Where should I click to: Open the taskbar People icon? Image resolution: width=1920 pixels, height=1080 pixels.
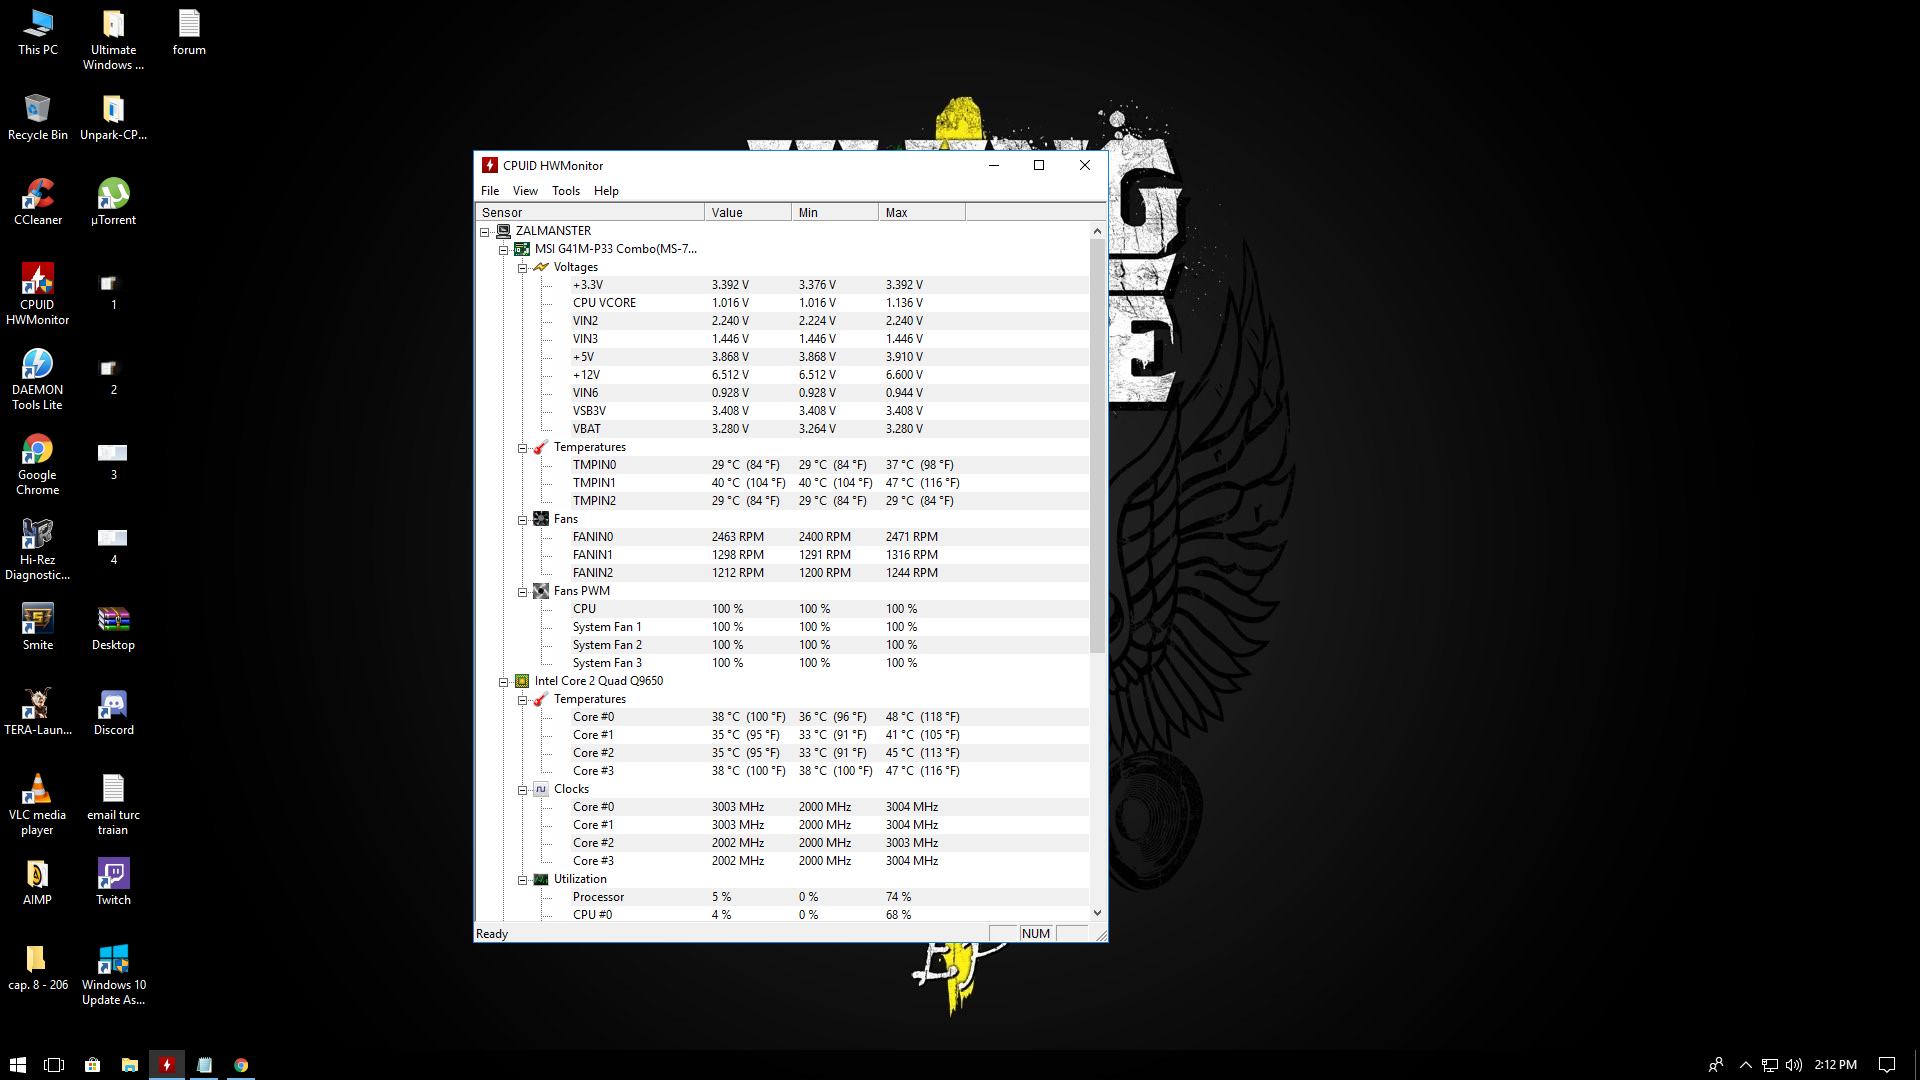click(1716, 1065)
